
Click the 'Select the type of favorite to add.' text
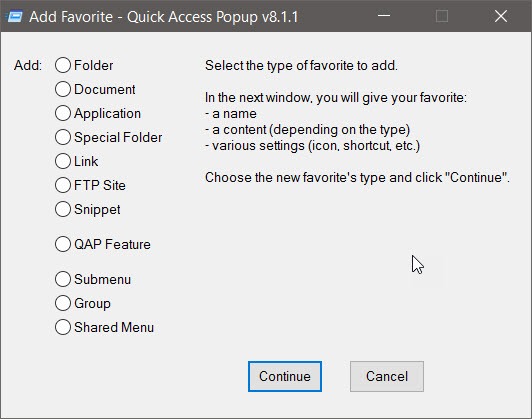(301, 65)
